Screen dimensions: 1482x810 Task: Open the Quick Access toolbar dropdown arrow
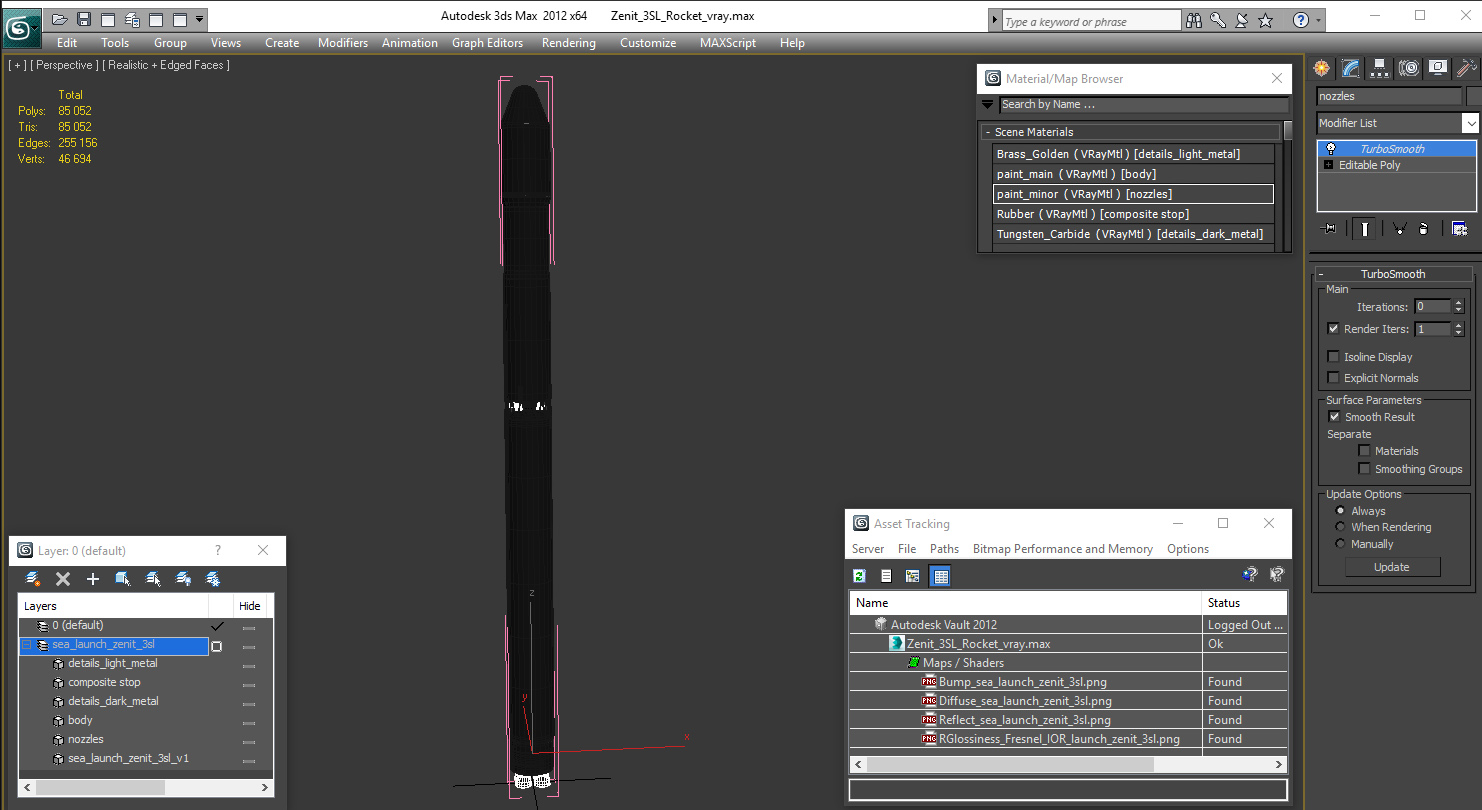pyautogui.click(x=200, y=19)
